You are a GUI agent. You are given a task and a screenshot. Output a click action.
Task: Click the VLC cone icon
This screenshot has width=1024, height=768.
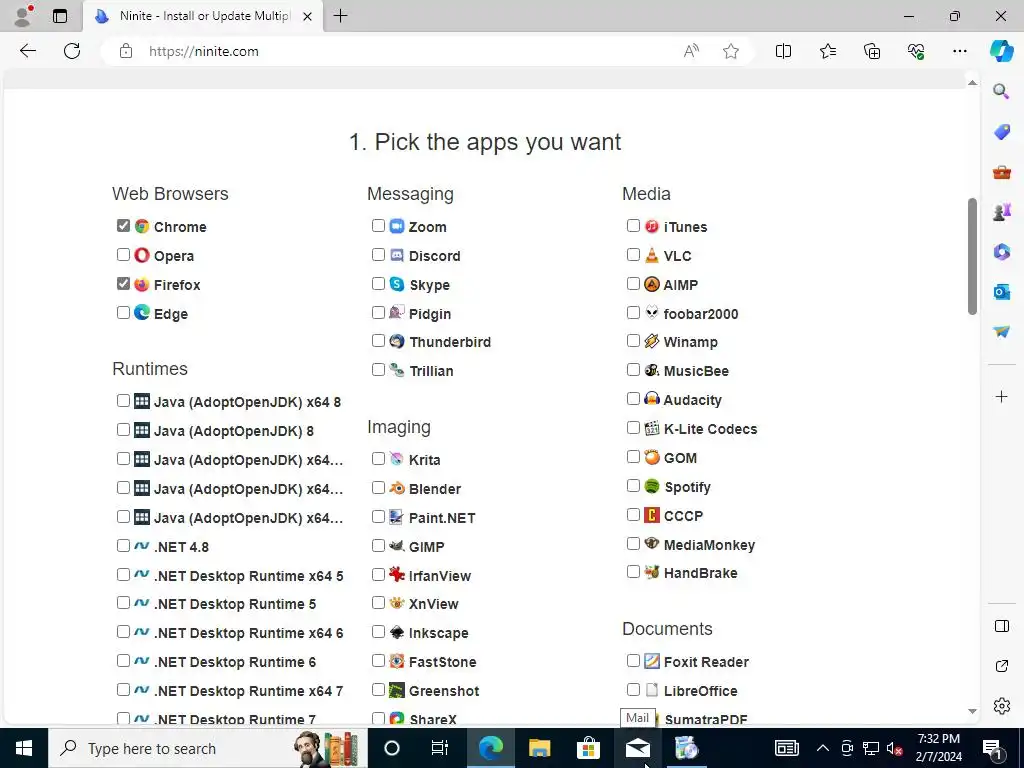pos(652,255)
